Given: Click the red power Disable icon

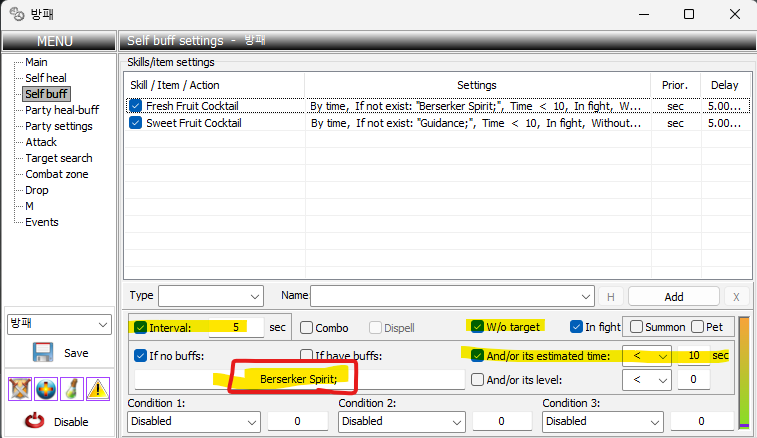Looking at the screenshot, I should point(33,421).
